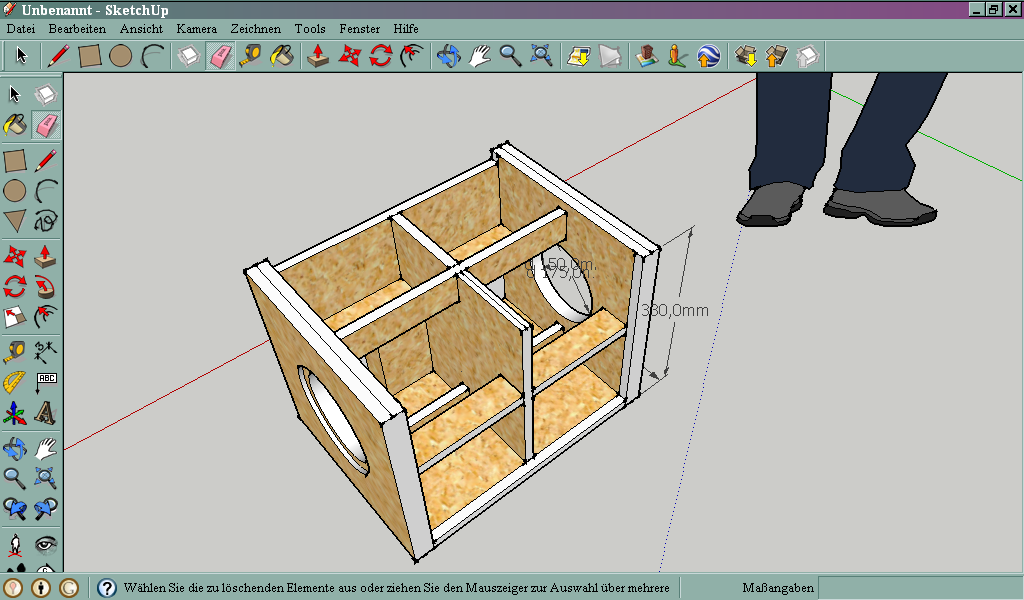The image size is (1024, 600).
Task: Click the Add Location map icon
Action: pyautogui.click(x=579, y=56)
